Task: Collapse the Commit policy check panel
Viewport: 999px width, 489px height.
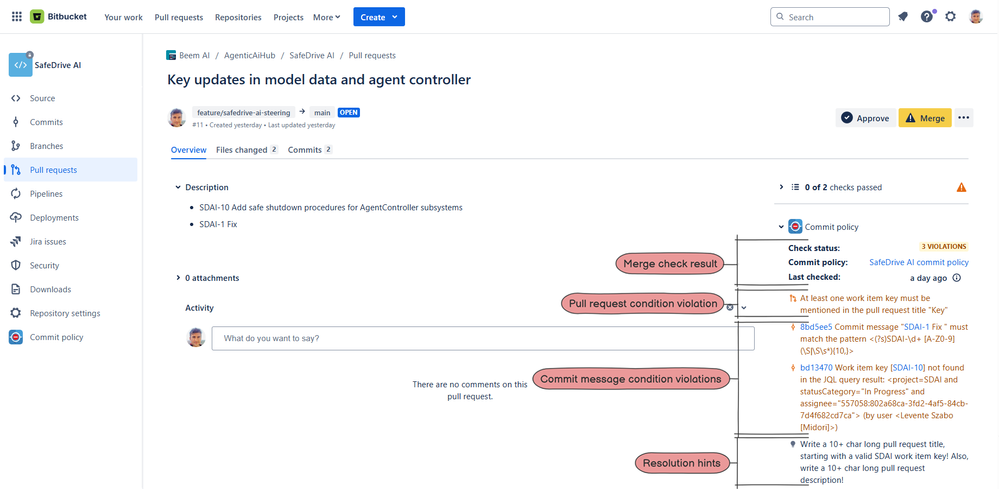Action: [x=781, y=227]
